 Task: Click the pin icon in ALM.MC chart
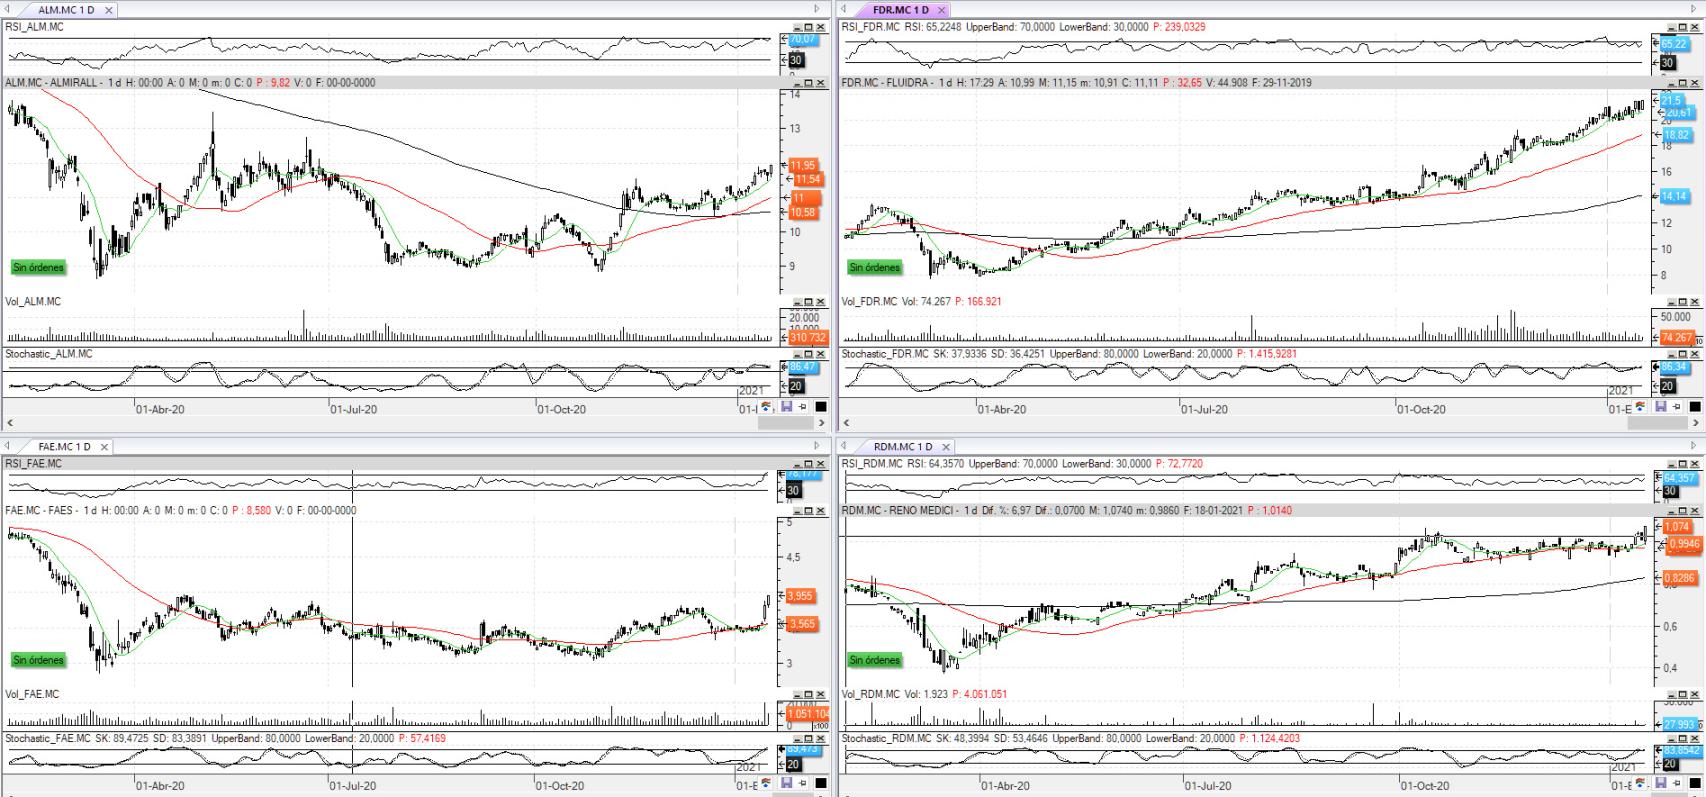coord(803,407)
